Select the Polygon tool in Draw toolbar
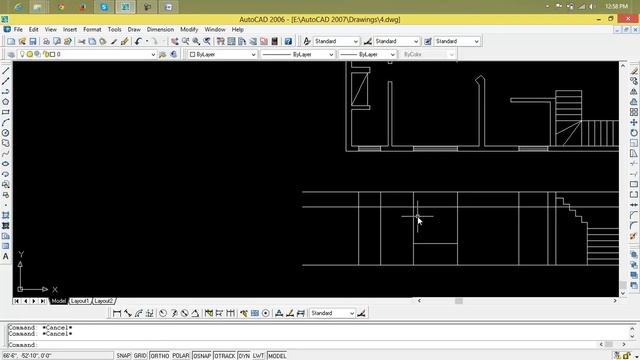The image size is (640, 360). tap(6, 102)
